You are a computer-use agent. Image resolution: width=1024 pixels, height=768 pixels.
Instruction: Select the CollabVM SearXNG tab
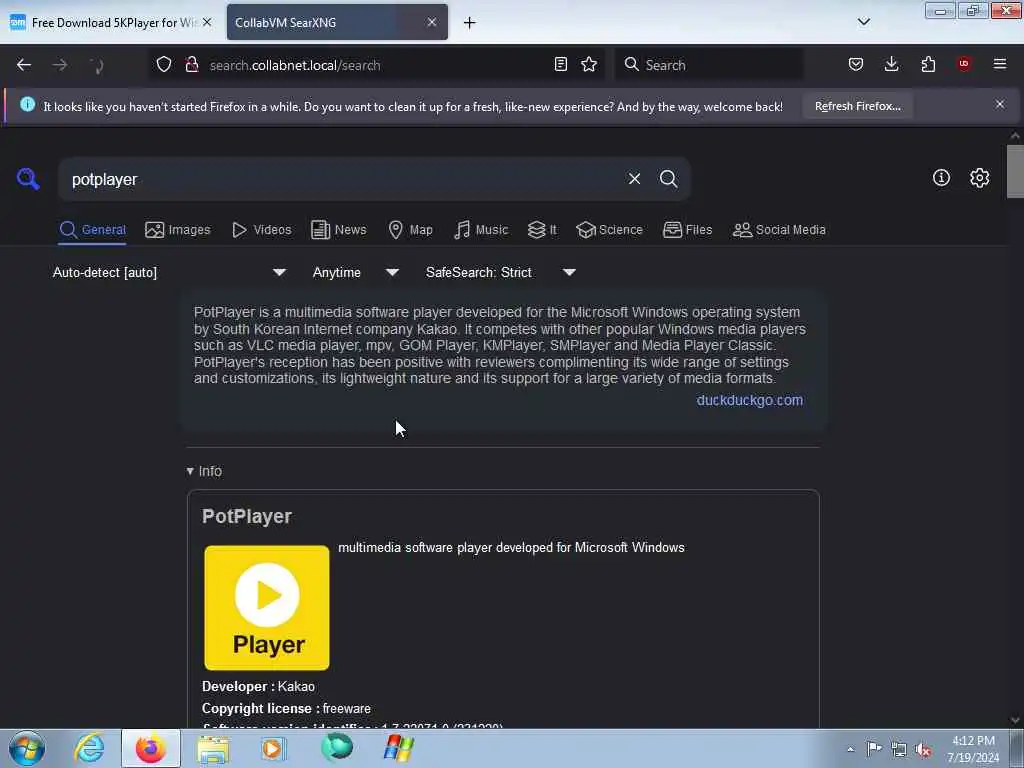pos(337,22)
